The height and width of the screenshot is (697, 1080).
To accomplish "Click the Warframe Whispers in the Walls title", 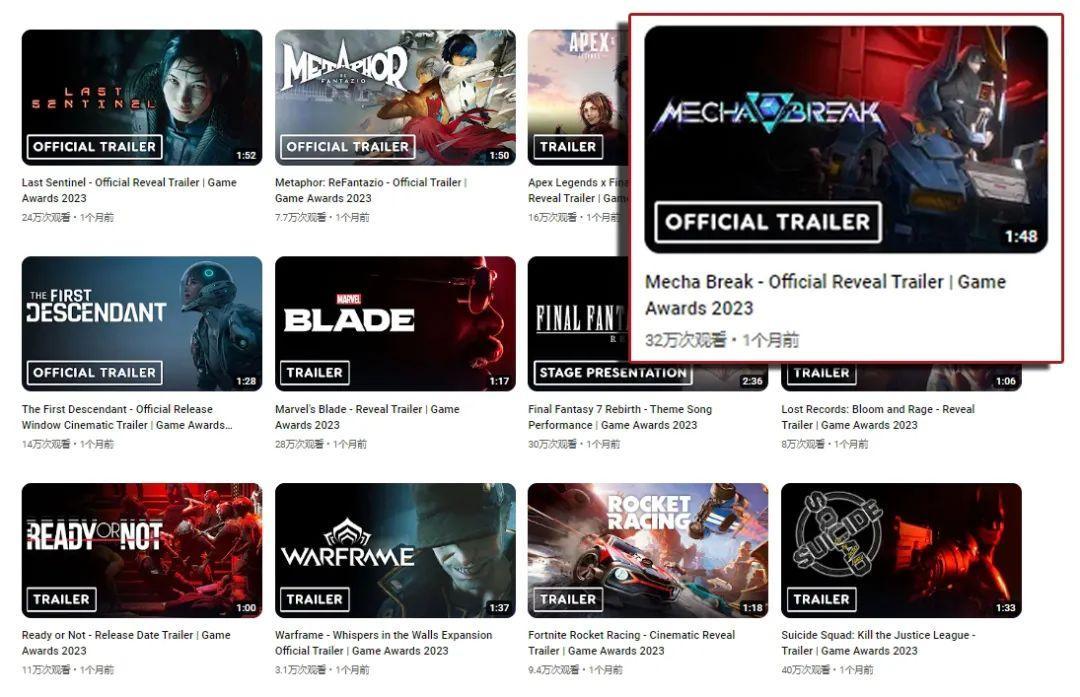I will coord(384,643).
